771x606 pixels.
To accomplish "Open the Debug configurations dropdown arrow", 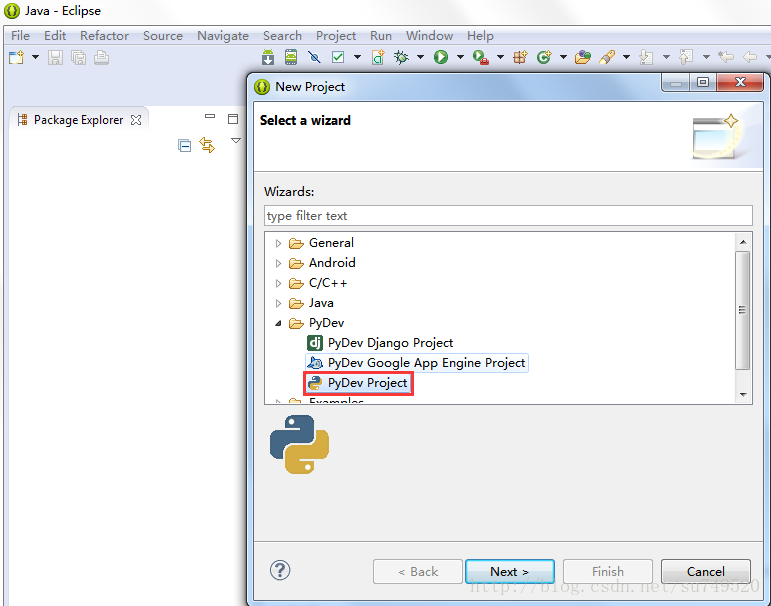I will [420, 58].
